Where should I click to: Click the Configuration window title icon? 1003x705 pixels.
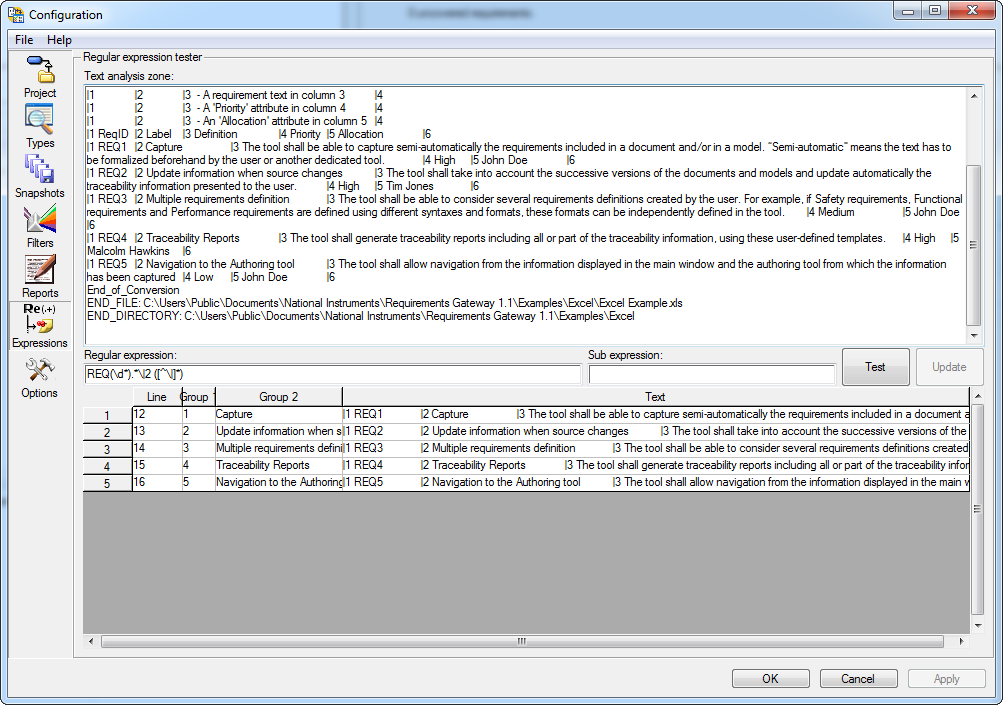[x=15, y=14]
